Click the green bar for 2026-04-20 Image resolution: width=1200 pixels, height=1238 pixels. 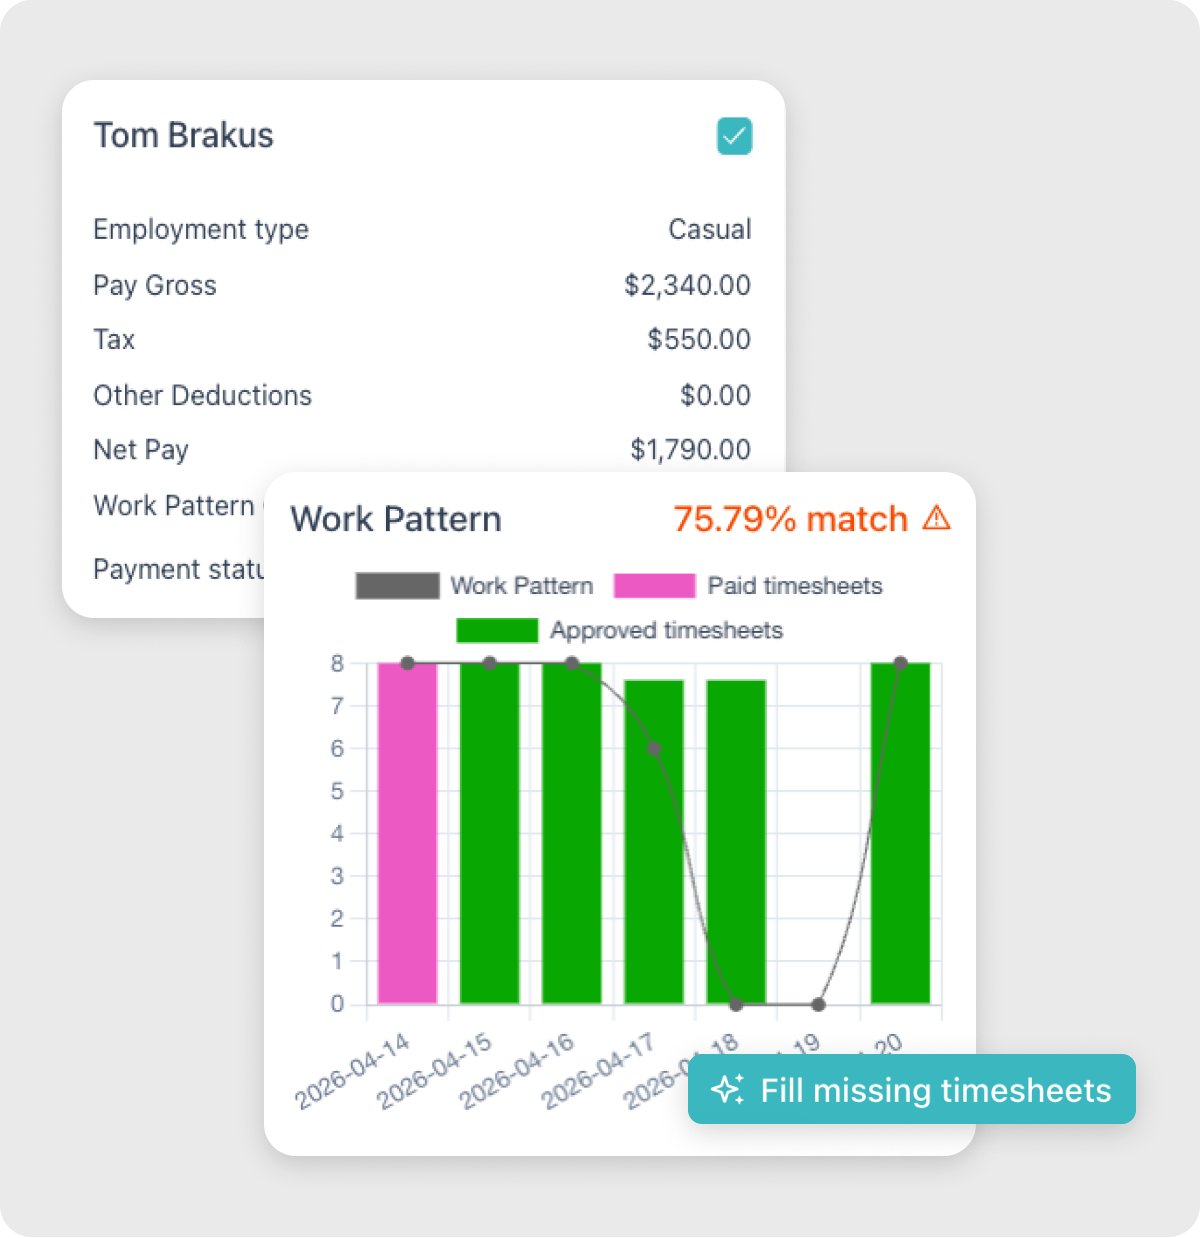click(900, 832)
